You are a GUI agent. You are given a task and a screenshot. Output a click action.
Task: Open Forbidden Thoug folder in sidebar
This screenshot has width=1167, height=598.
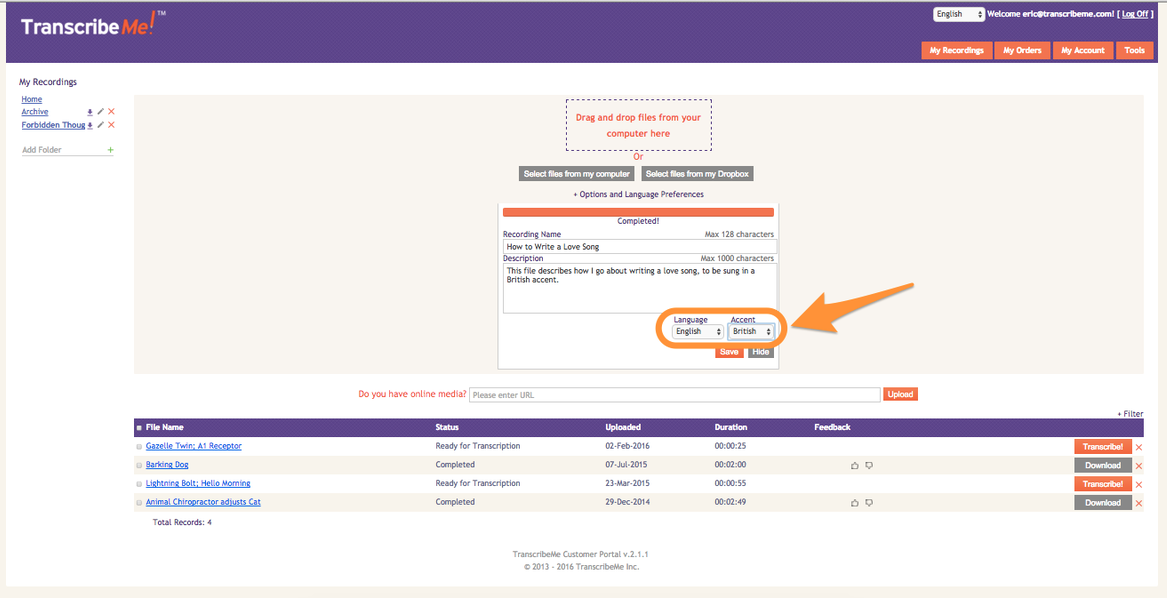pos(53,125)
